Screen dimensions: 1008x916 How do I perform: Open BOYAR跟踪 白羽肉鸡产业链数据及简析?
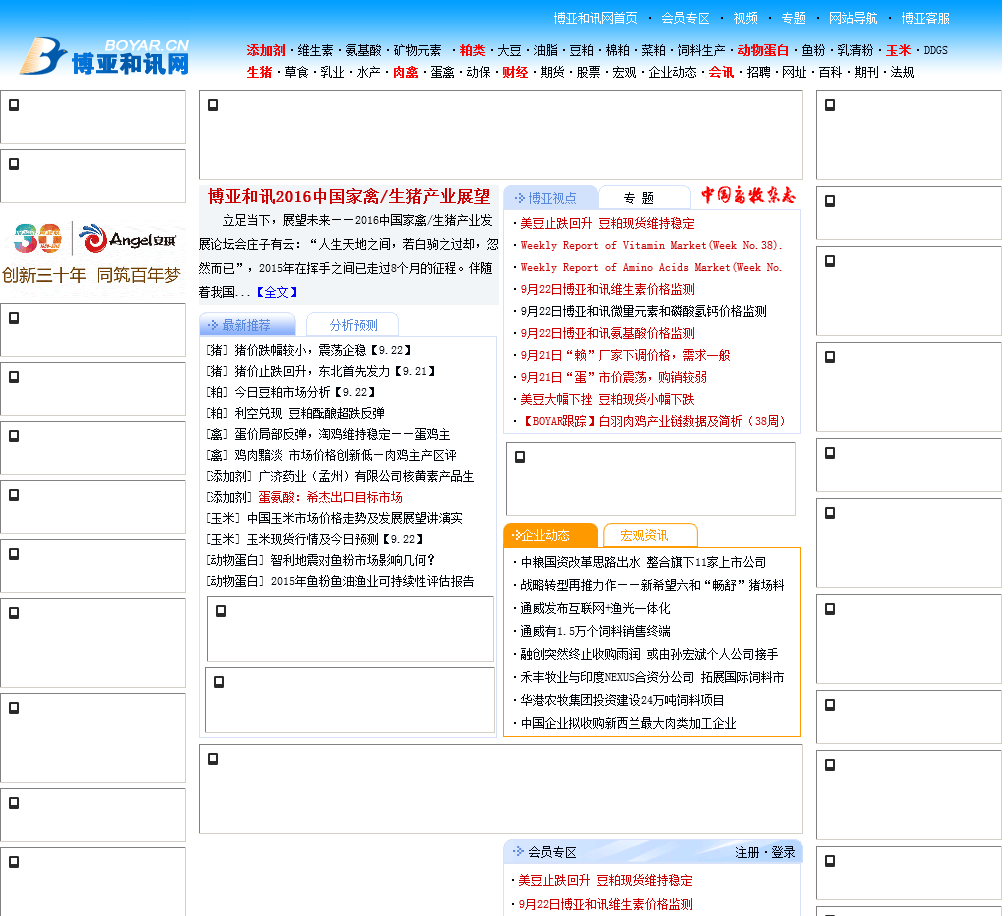652,421
